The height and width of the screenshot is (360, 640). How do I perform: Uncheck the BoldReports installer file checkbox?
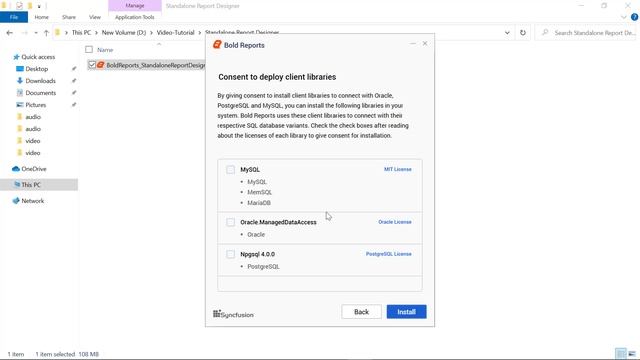click(x=92, y=65)
